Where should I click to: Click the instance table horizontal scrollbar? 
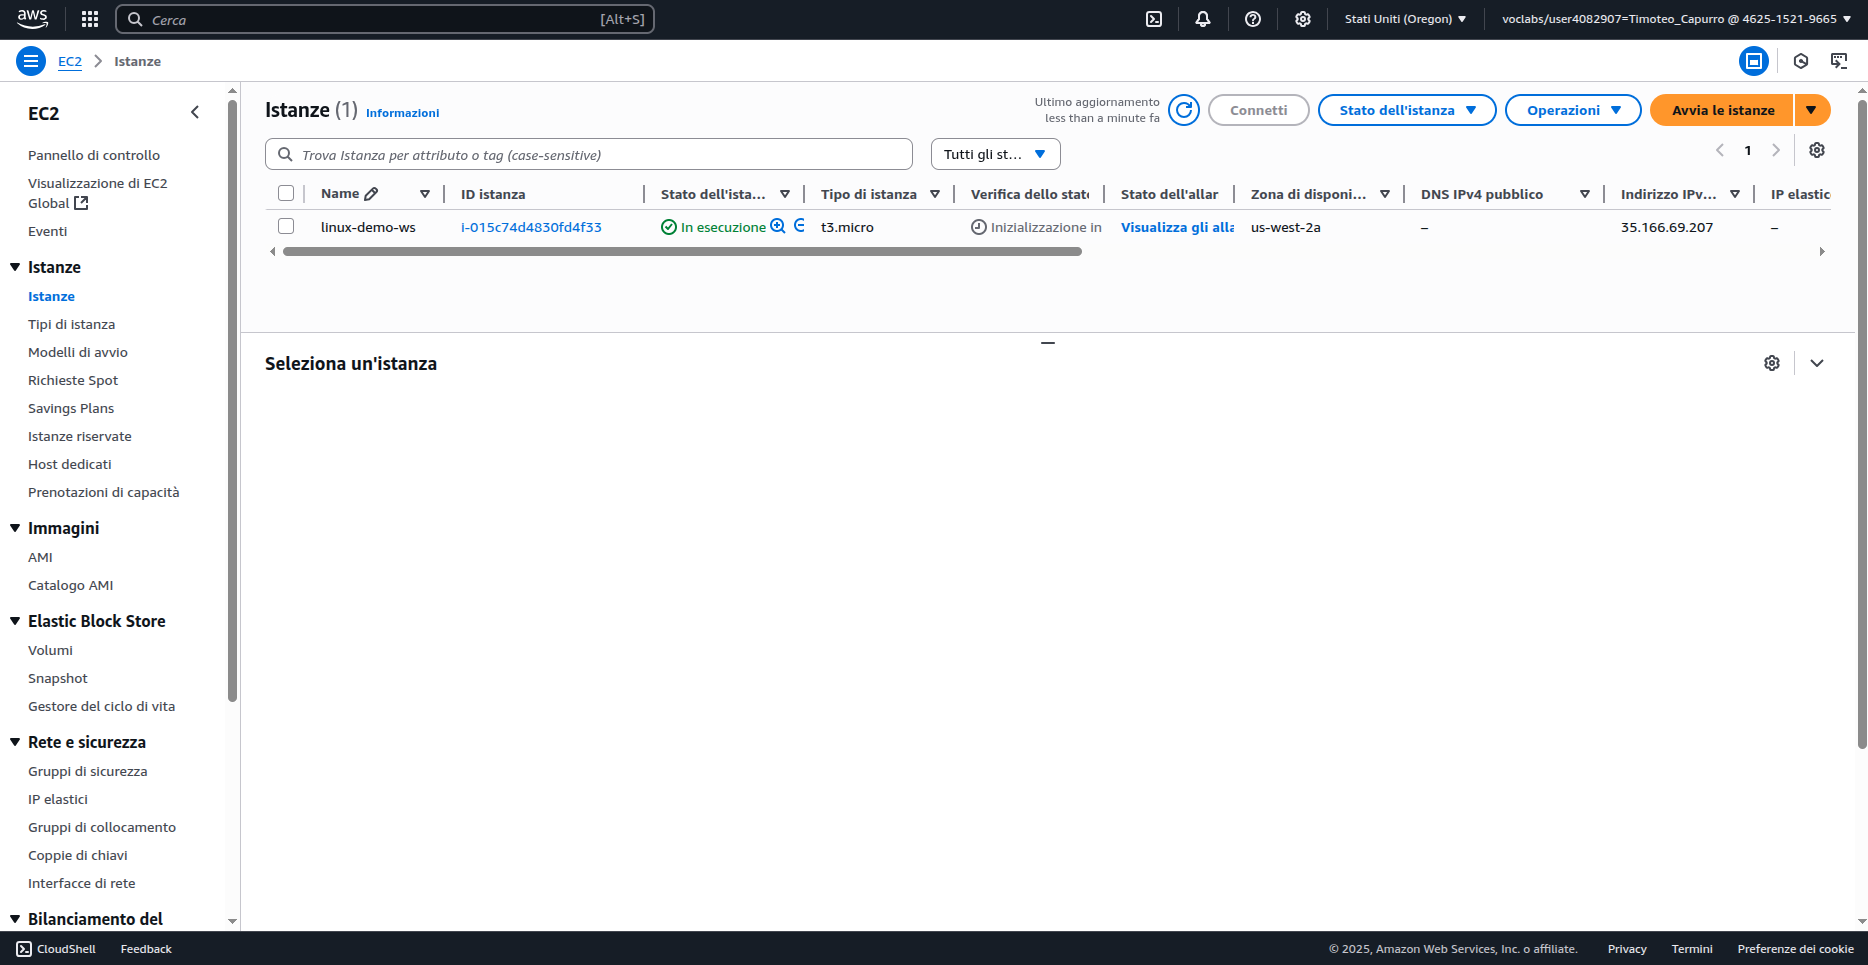point(682,252)
